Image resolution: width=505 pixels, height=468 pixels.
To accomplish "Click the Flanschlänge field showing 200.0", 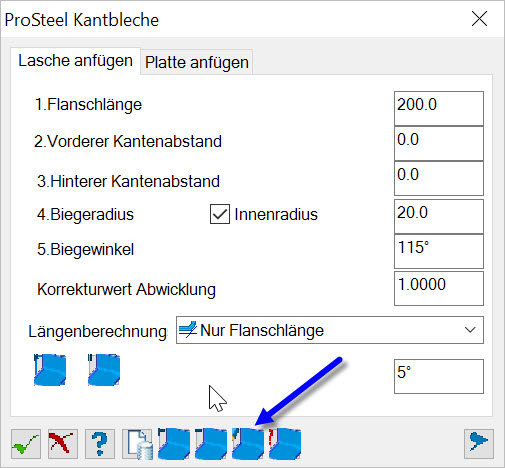I will (439, 108).
